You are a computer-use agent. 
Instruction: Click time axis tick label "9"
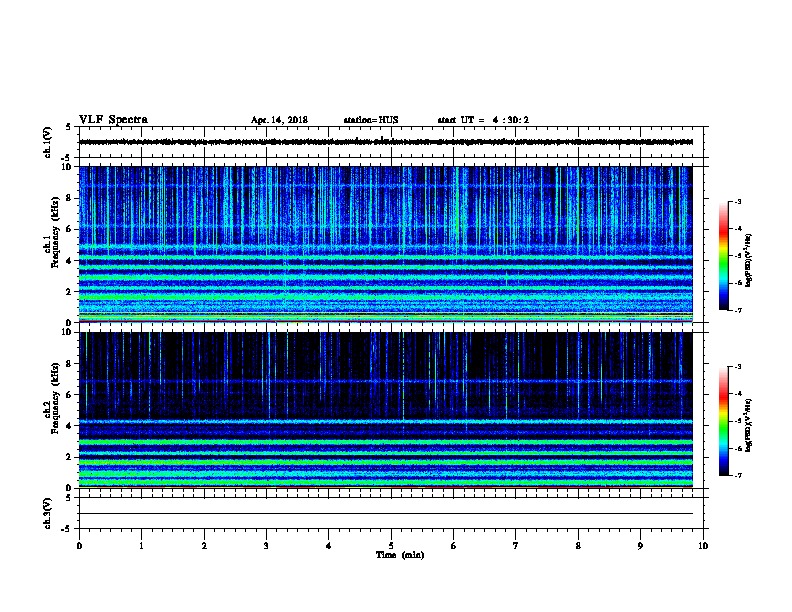tap(640, 546)
